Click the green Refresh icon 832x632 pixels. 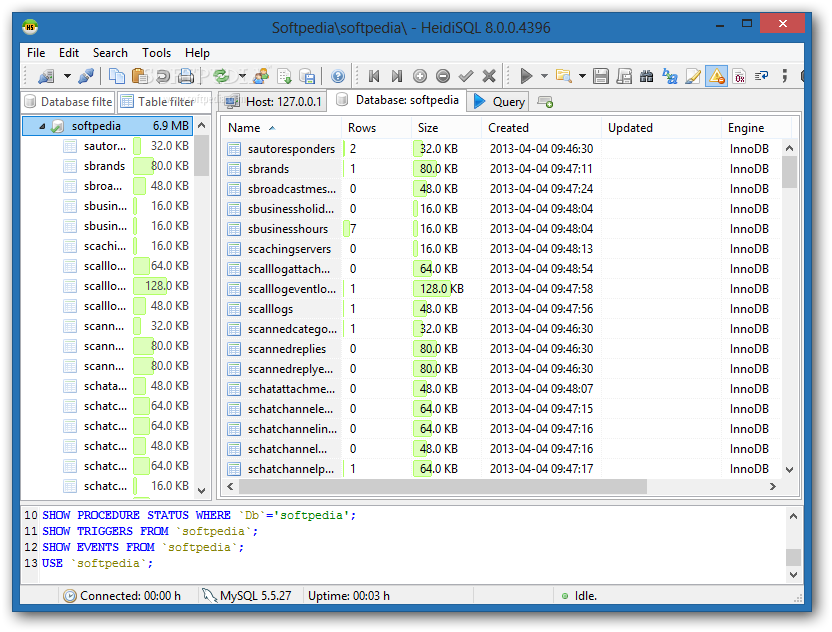221,76
